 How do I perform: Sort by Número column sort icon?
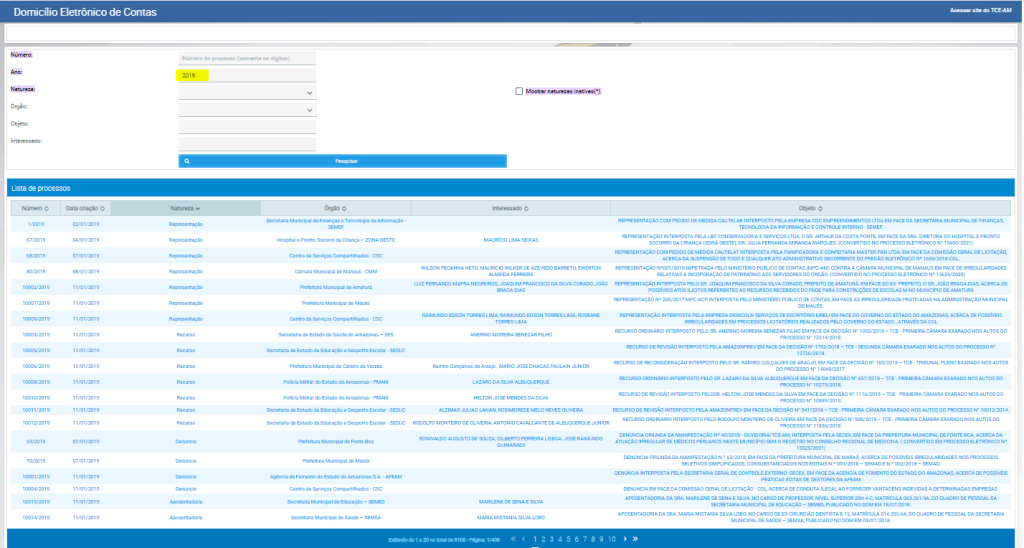[x=46, y=208]
